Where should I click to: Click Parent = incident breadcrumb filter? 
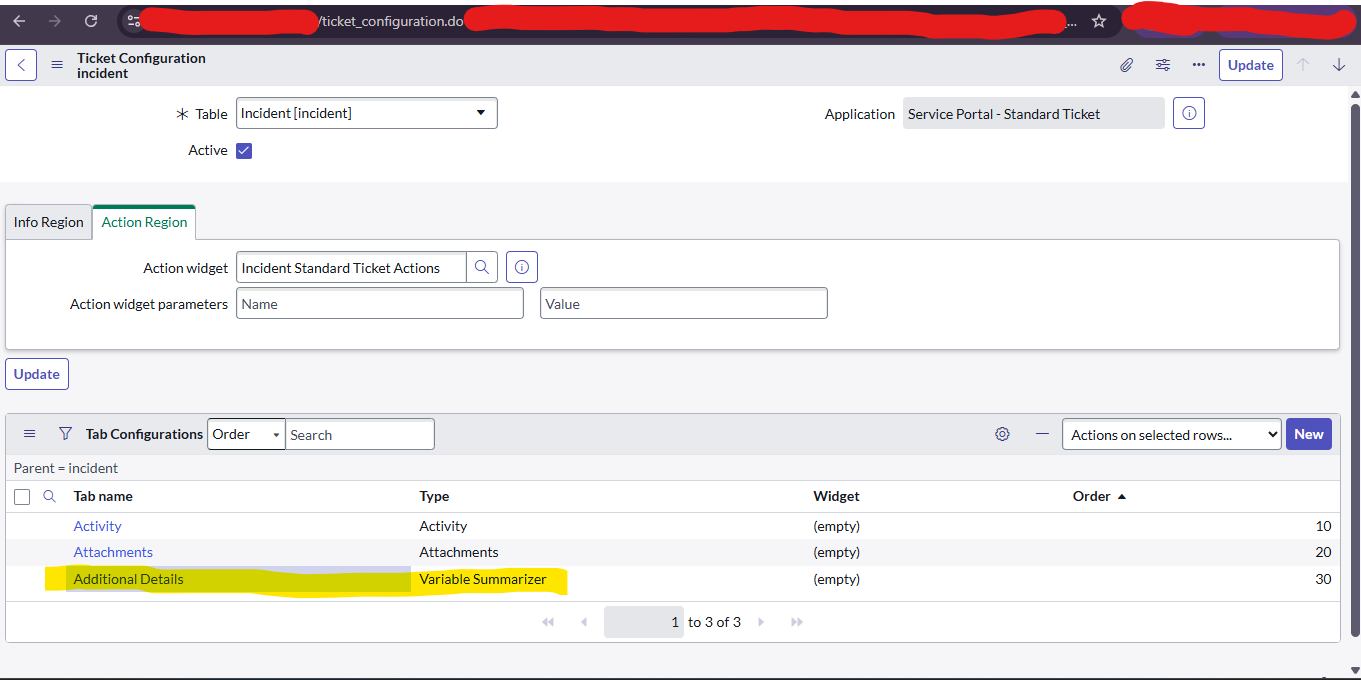click(66, 468)
